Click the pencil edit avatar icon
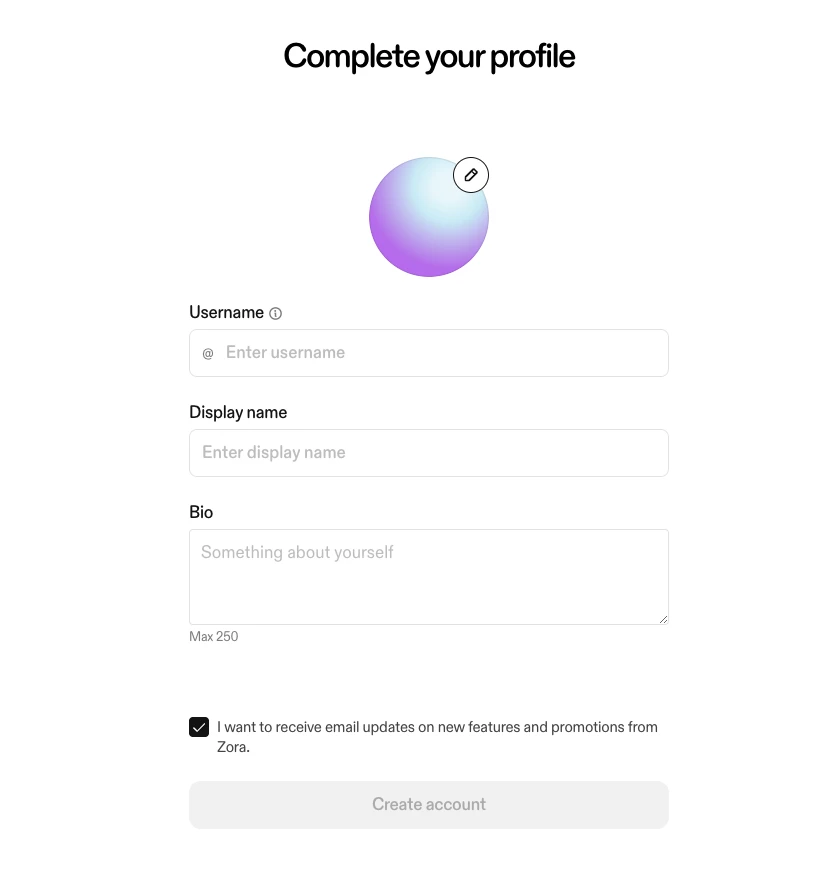This screenshot has width=838, height=873. (x=471, y=175)
